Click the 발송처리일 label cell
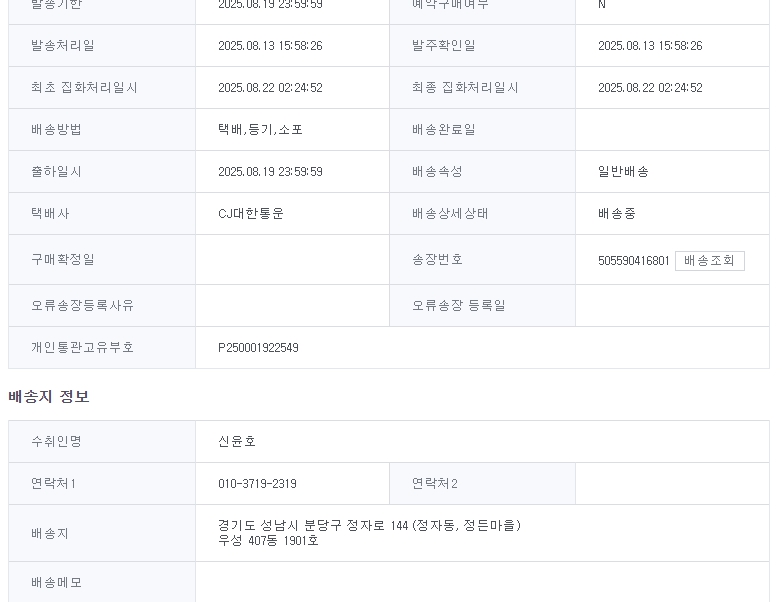The height and width of the screenshot is (602, 784). tap(102, 46)
